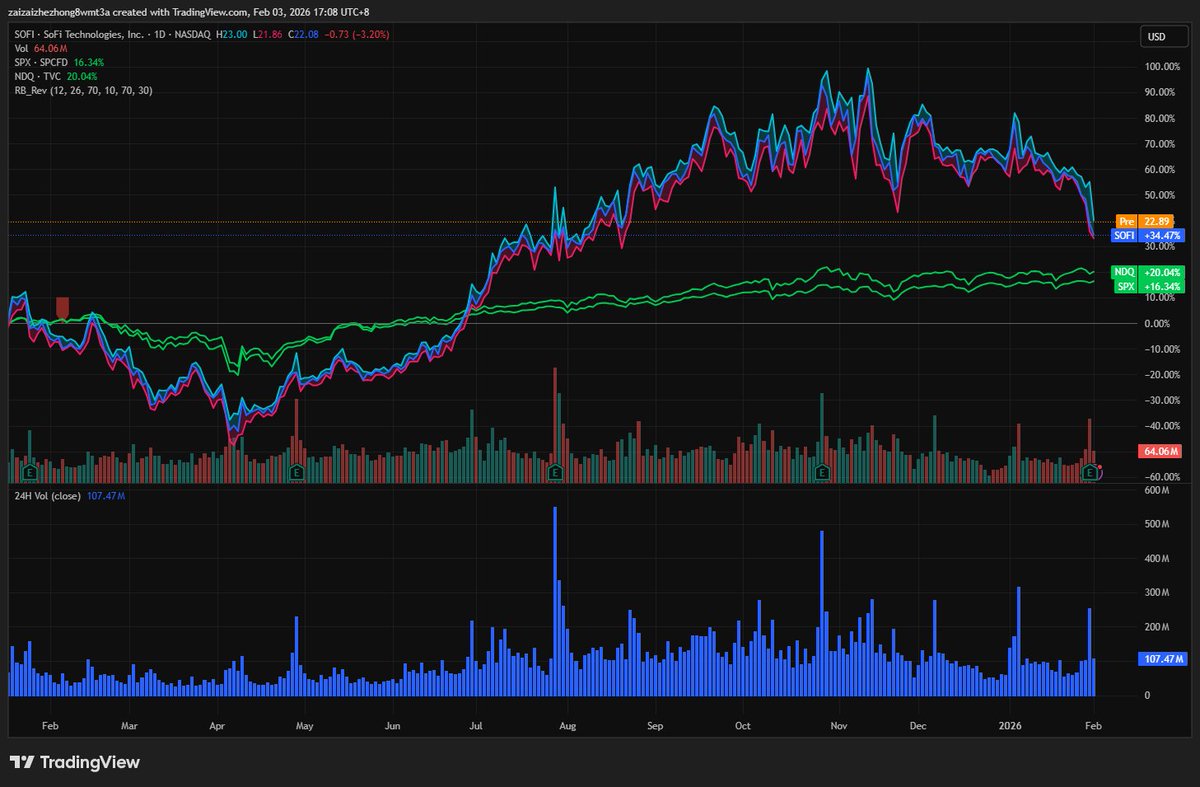Click the earnings E marker before February 2025
Screen dimensions: 1200x787
(30, 471)
